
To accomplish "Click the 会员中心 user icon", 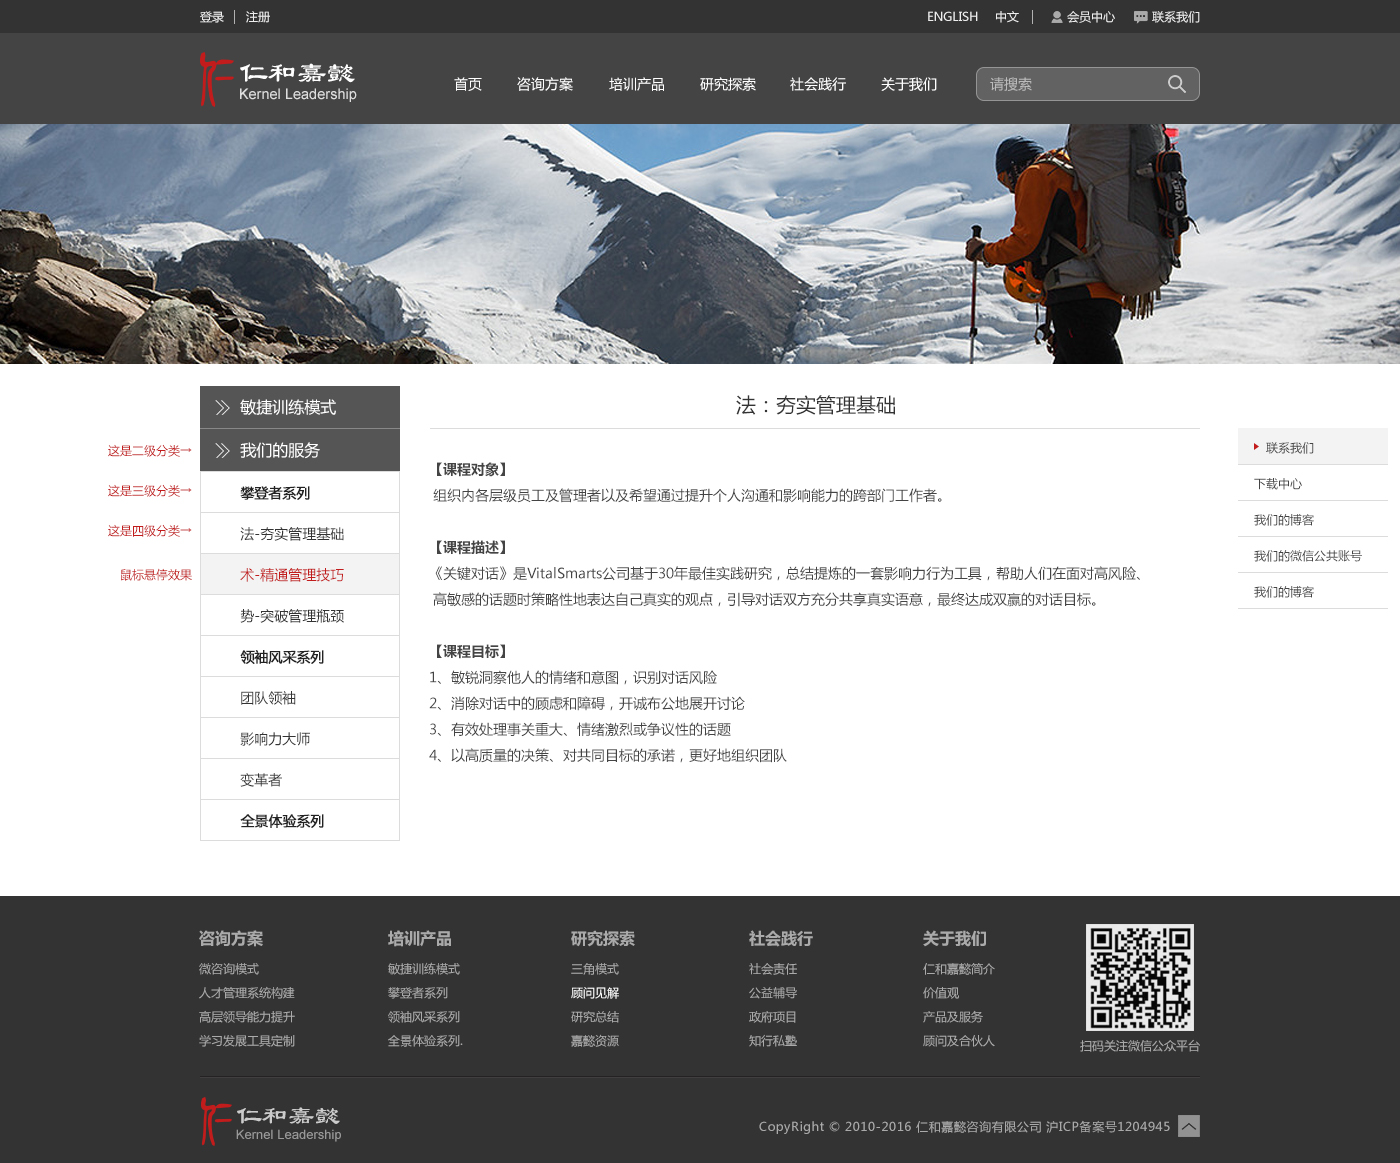I will pos(1056,17).
